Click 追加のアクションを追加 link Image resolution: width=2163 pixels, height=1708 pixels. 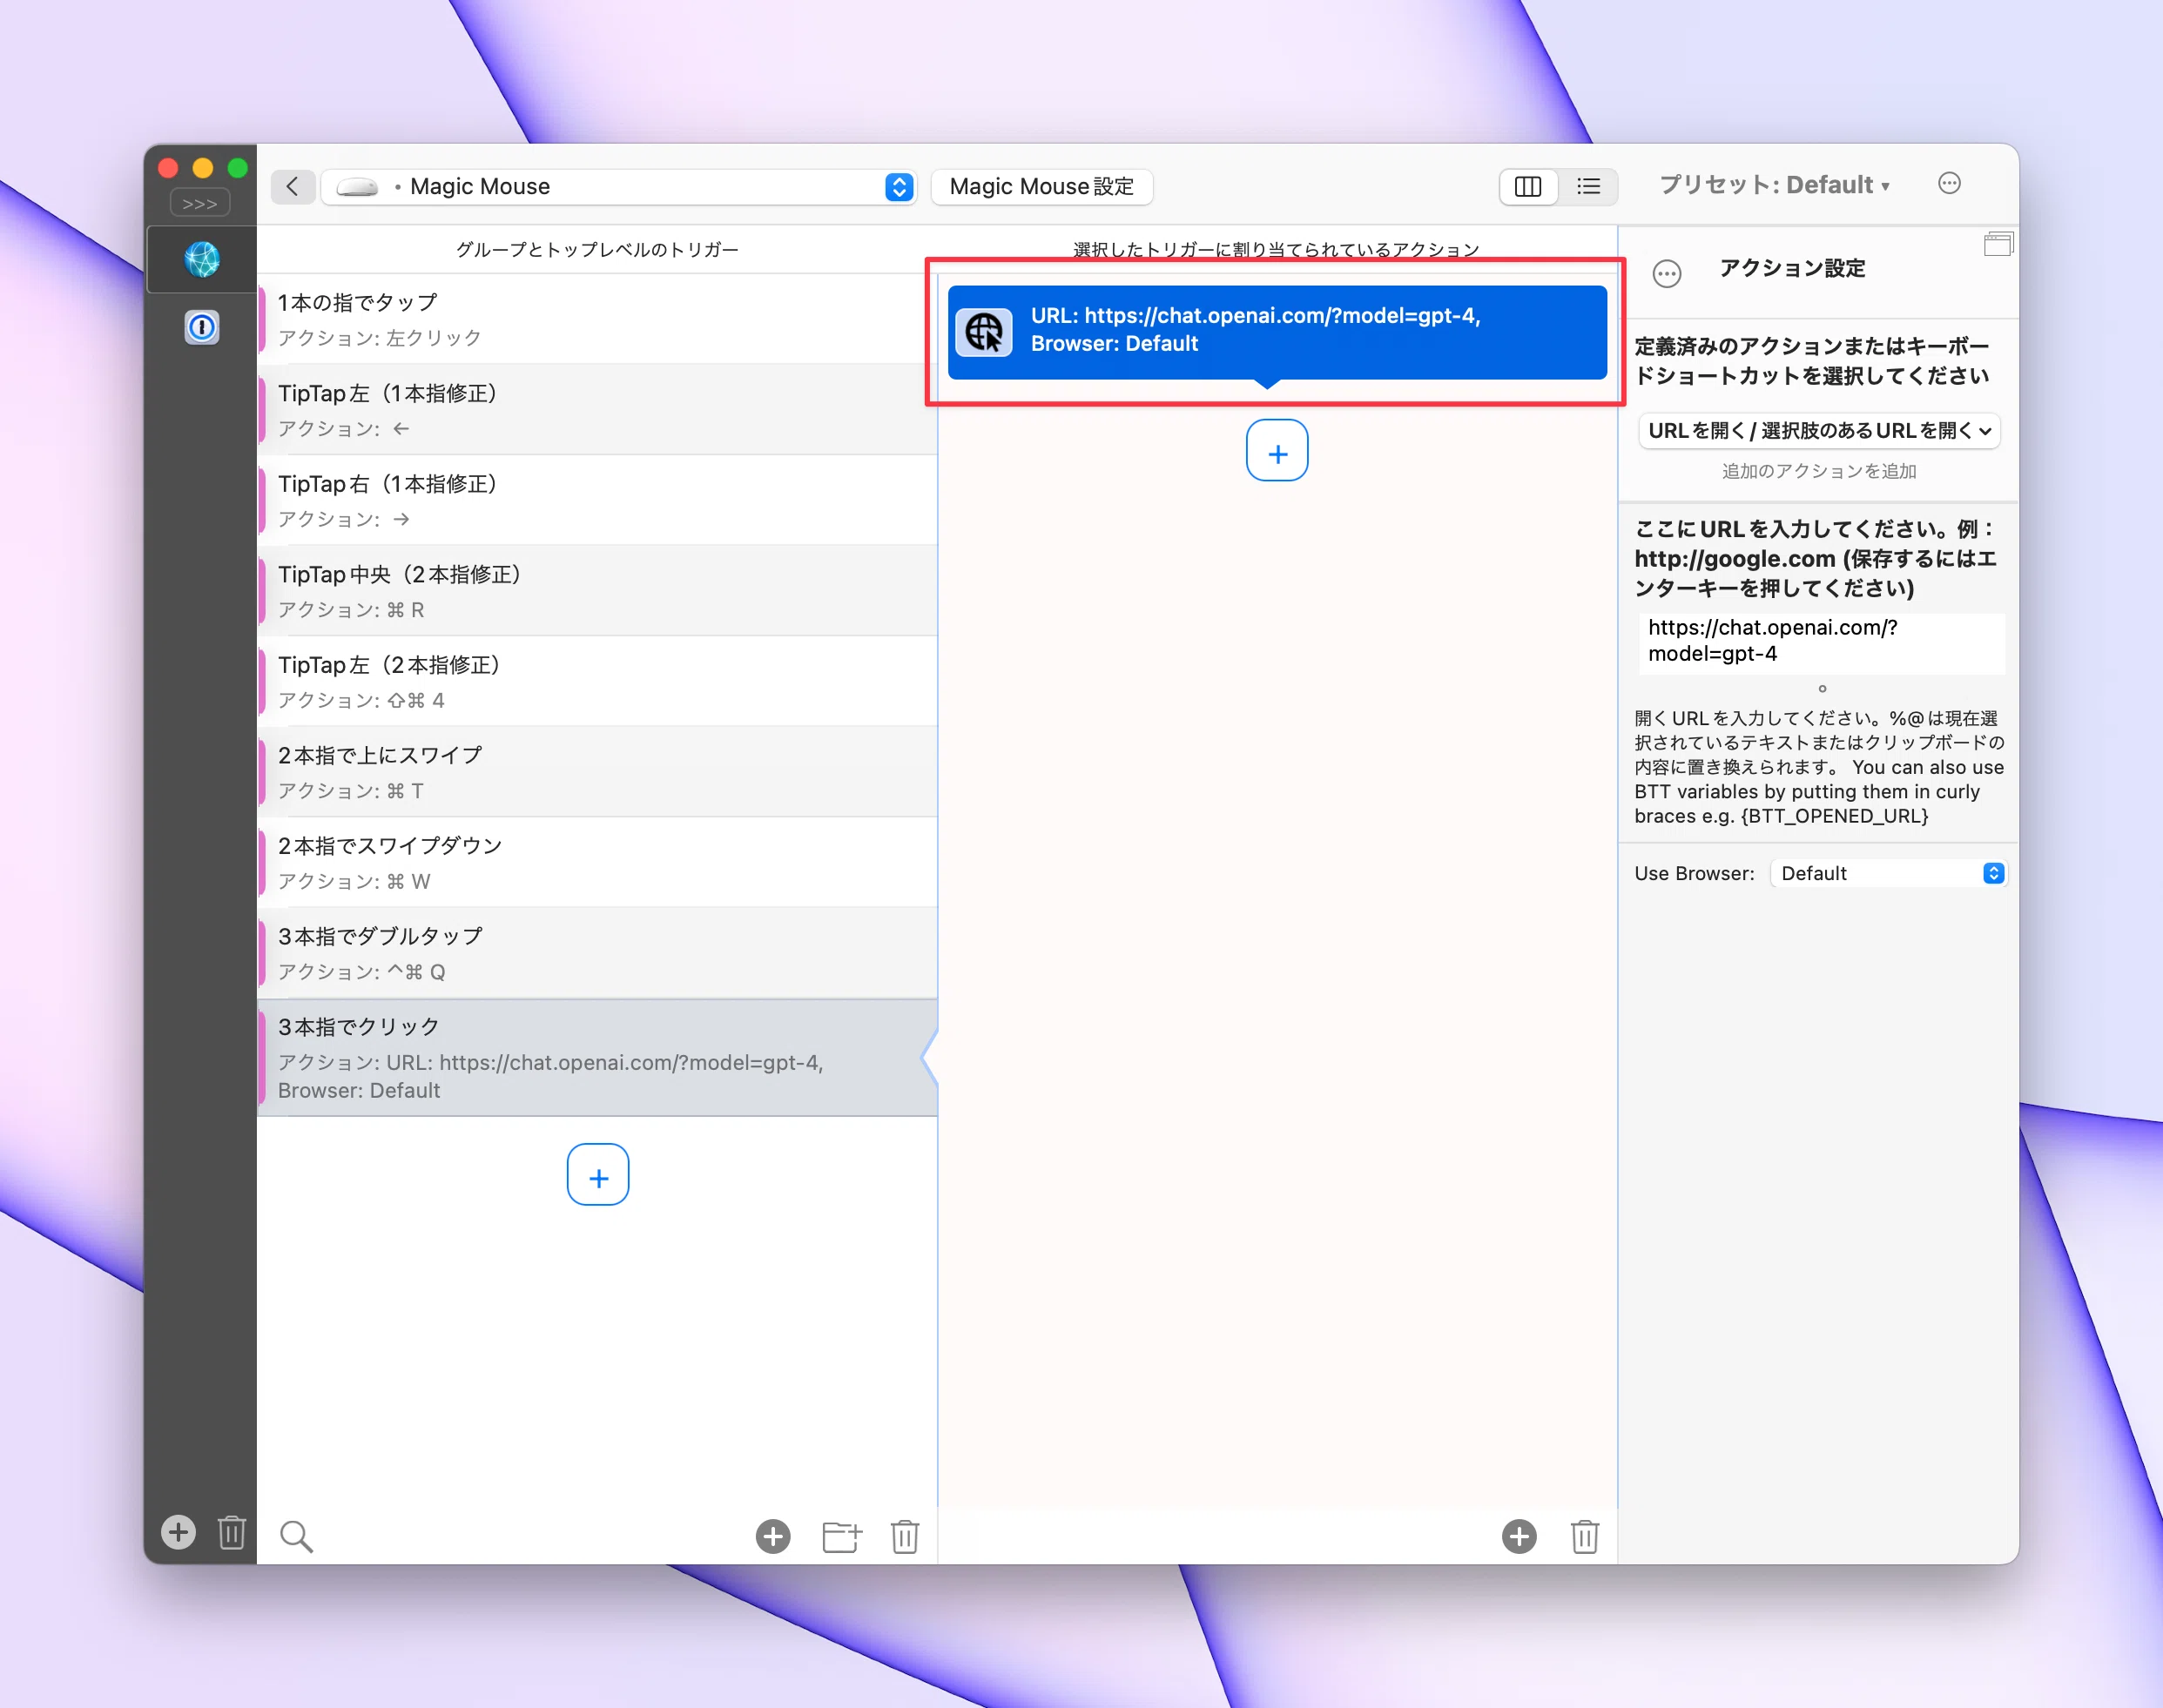1819,471
